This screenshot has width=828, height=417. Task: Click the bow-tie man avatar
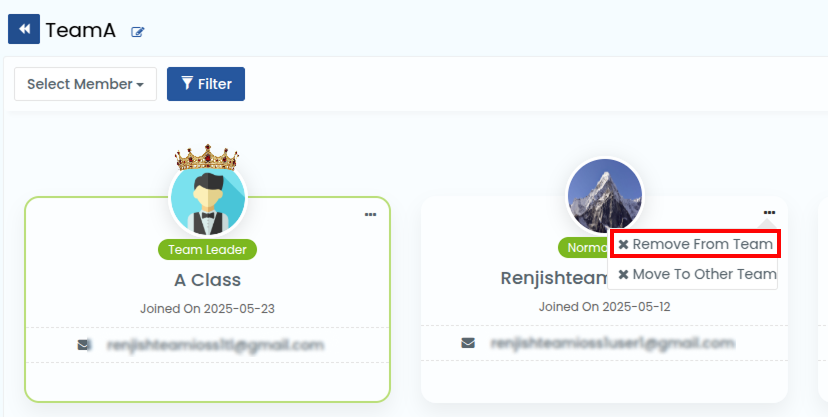[x=208, y=198]
